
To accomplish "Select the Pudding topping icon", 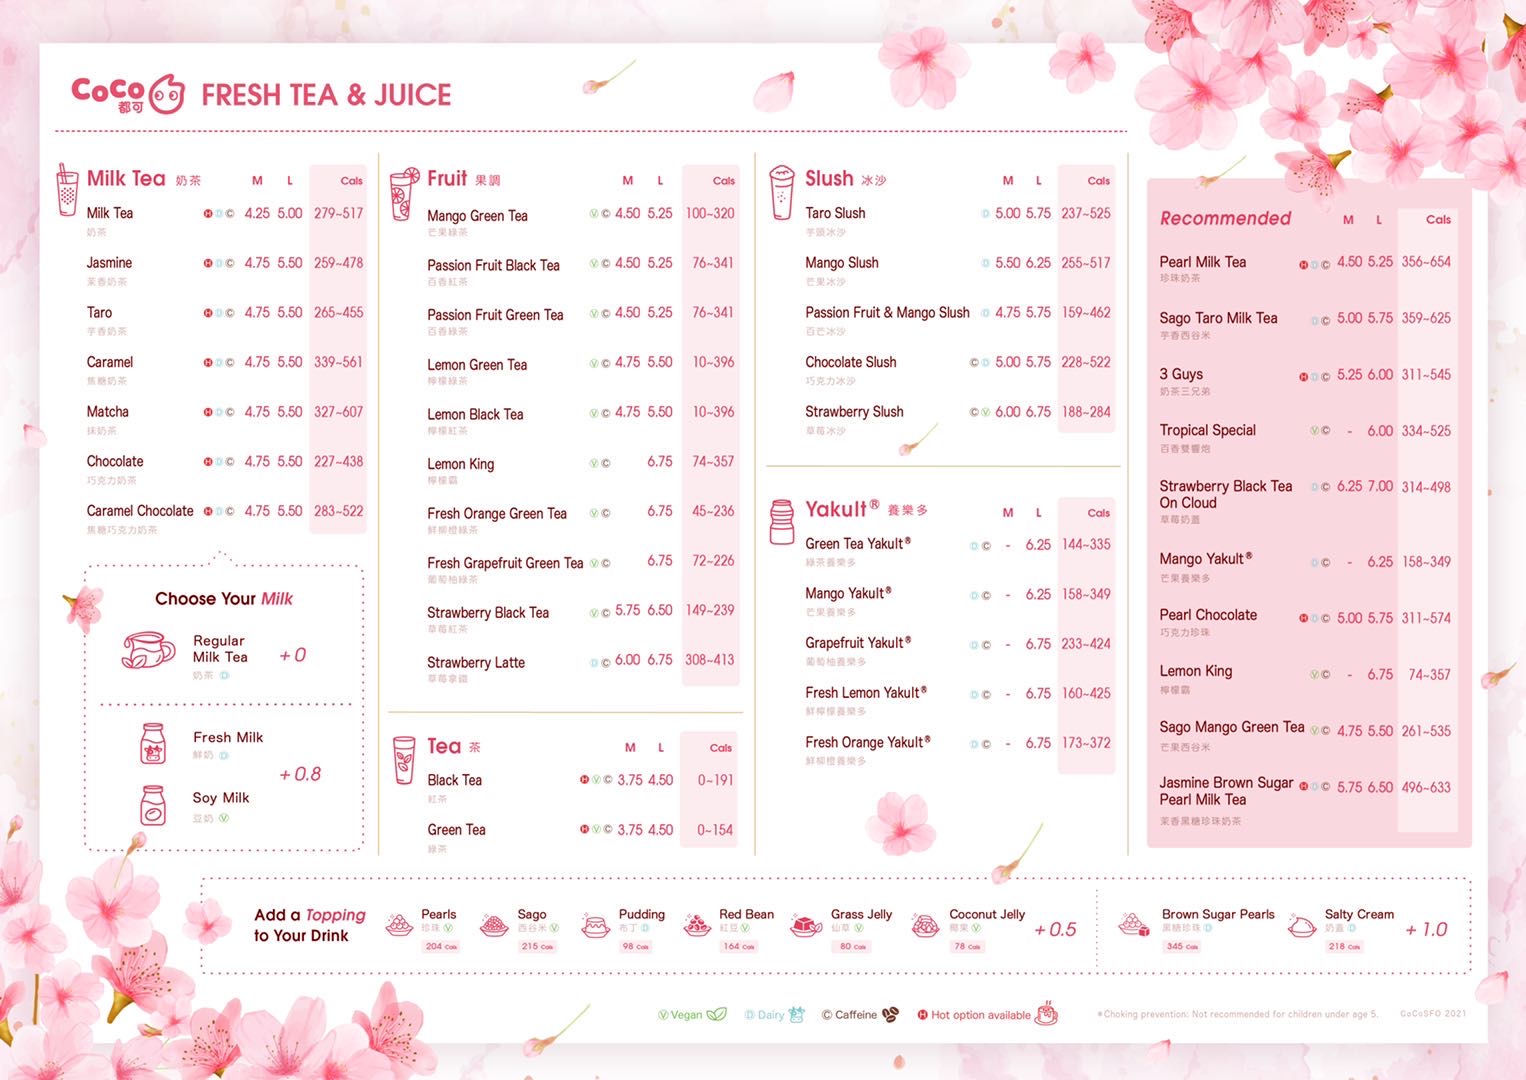I will [x=596, y=926].
